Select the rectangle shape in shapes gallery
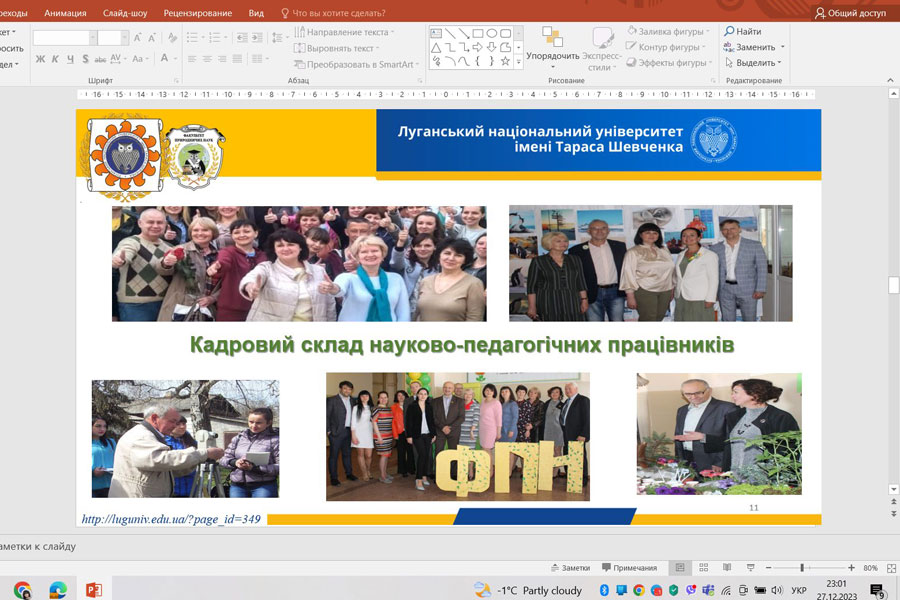 [x=478, y=33]
